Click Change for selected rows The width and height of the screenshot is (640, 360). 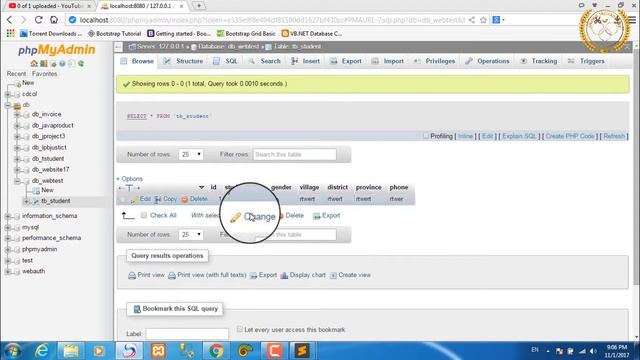[253, 217]
